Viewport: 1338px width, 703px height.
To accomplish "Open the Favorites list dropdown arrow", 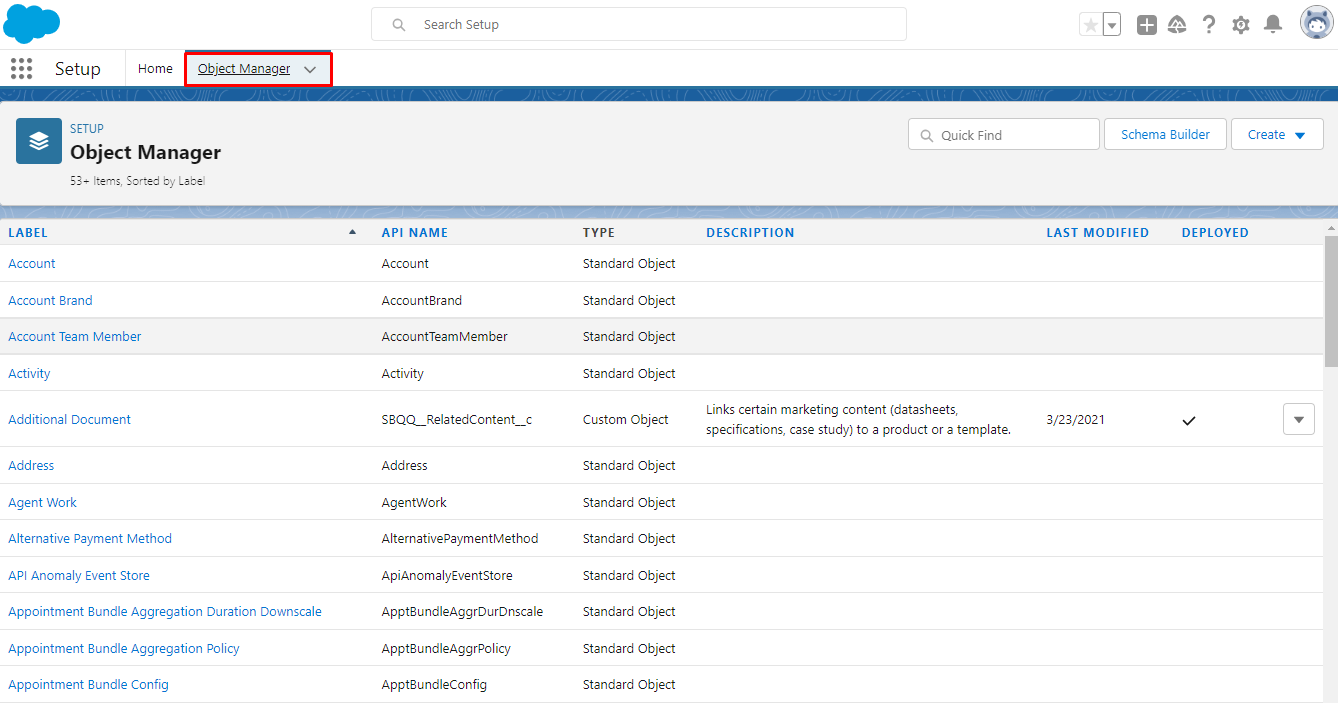I will click(x=1112, y=25).
